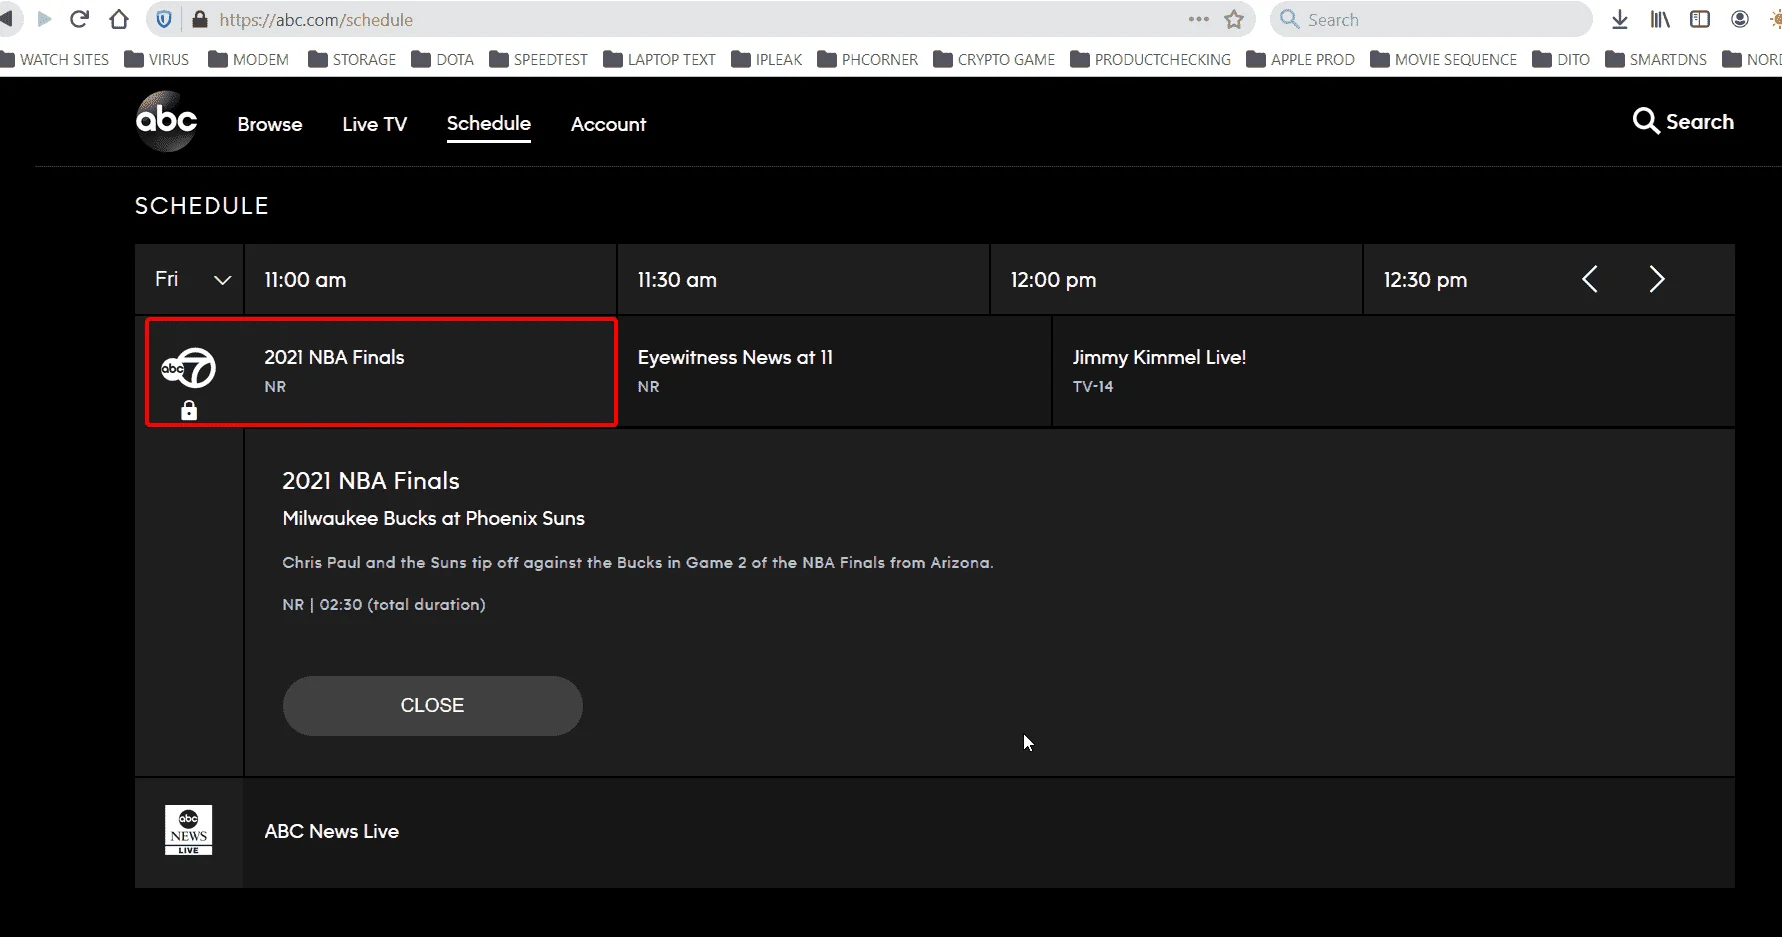
Task: Open the Live TV page
Action: point(375,124)
